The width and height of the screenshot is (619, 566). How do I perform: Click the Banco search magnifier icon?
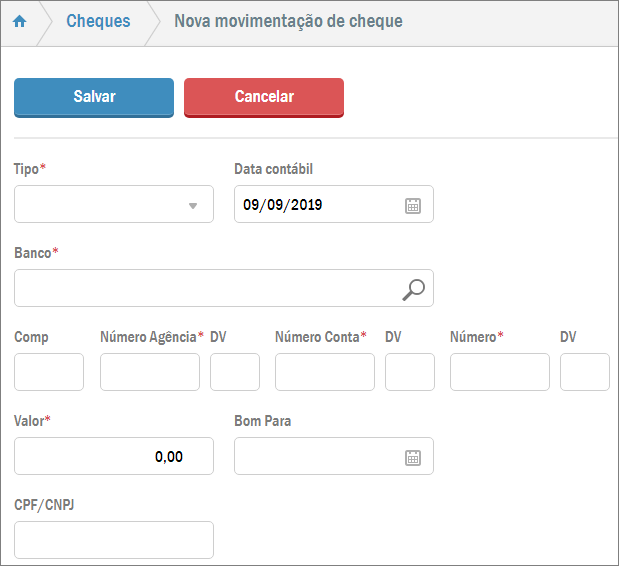click(x=413, y=289)
